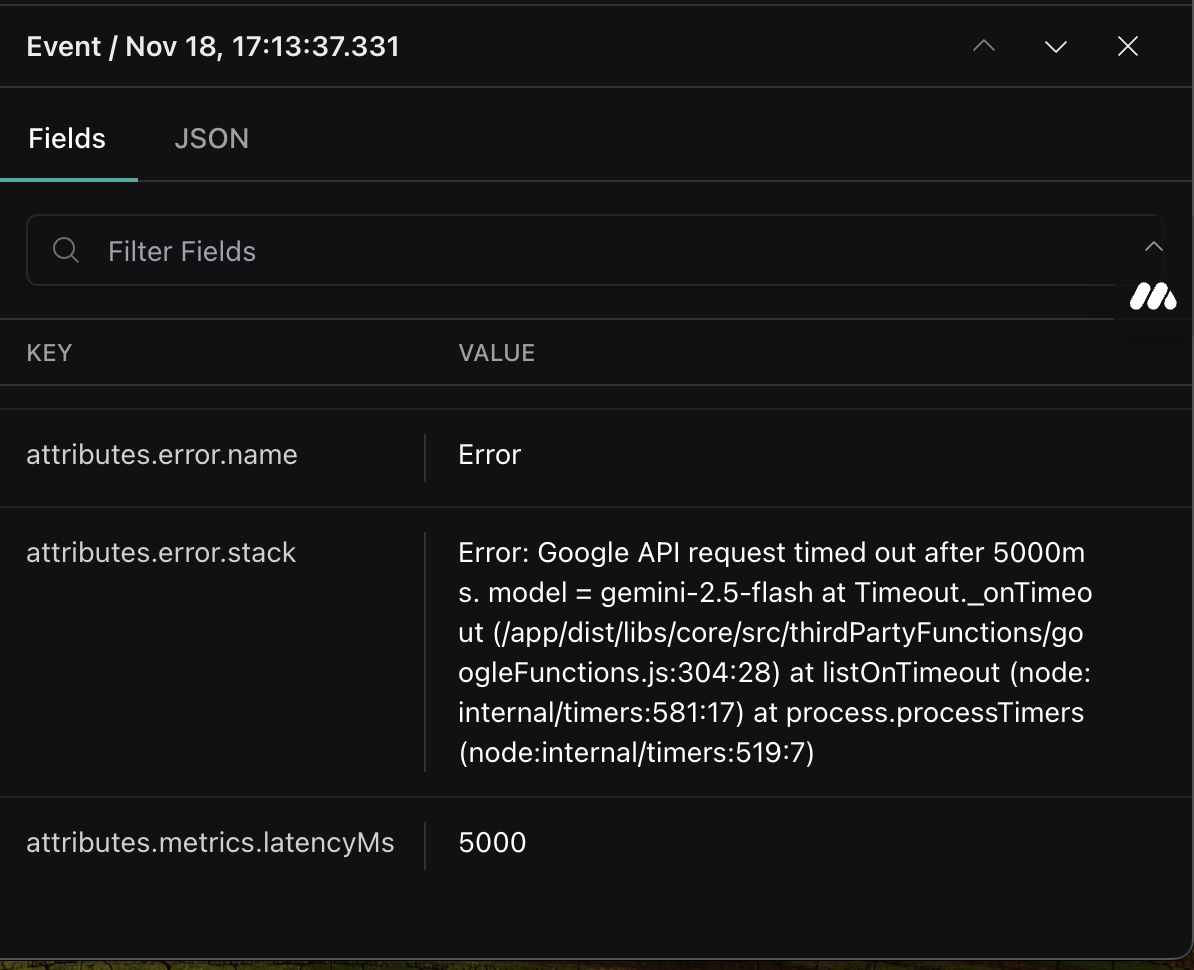Focus the Filter Fields search box
This screenshot has width=1194, height=970.
tap(600, 251)
